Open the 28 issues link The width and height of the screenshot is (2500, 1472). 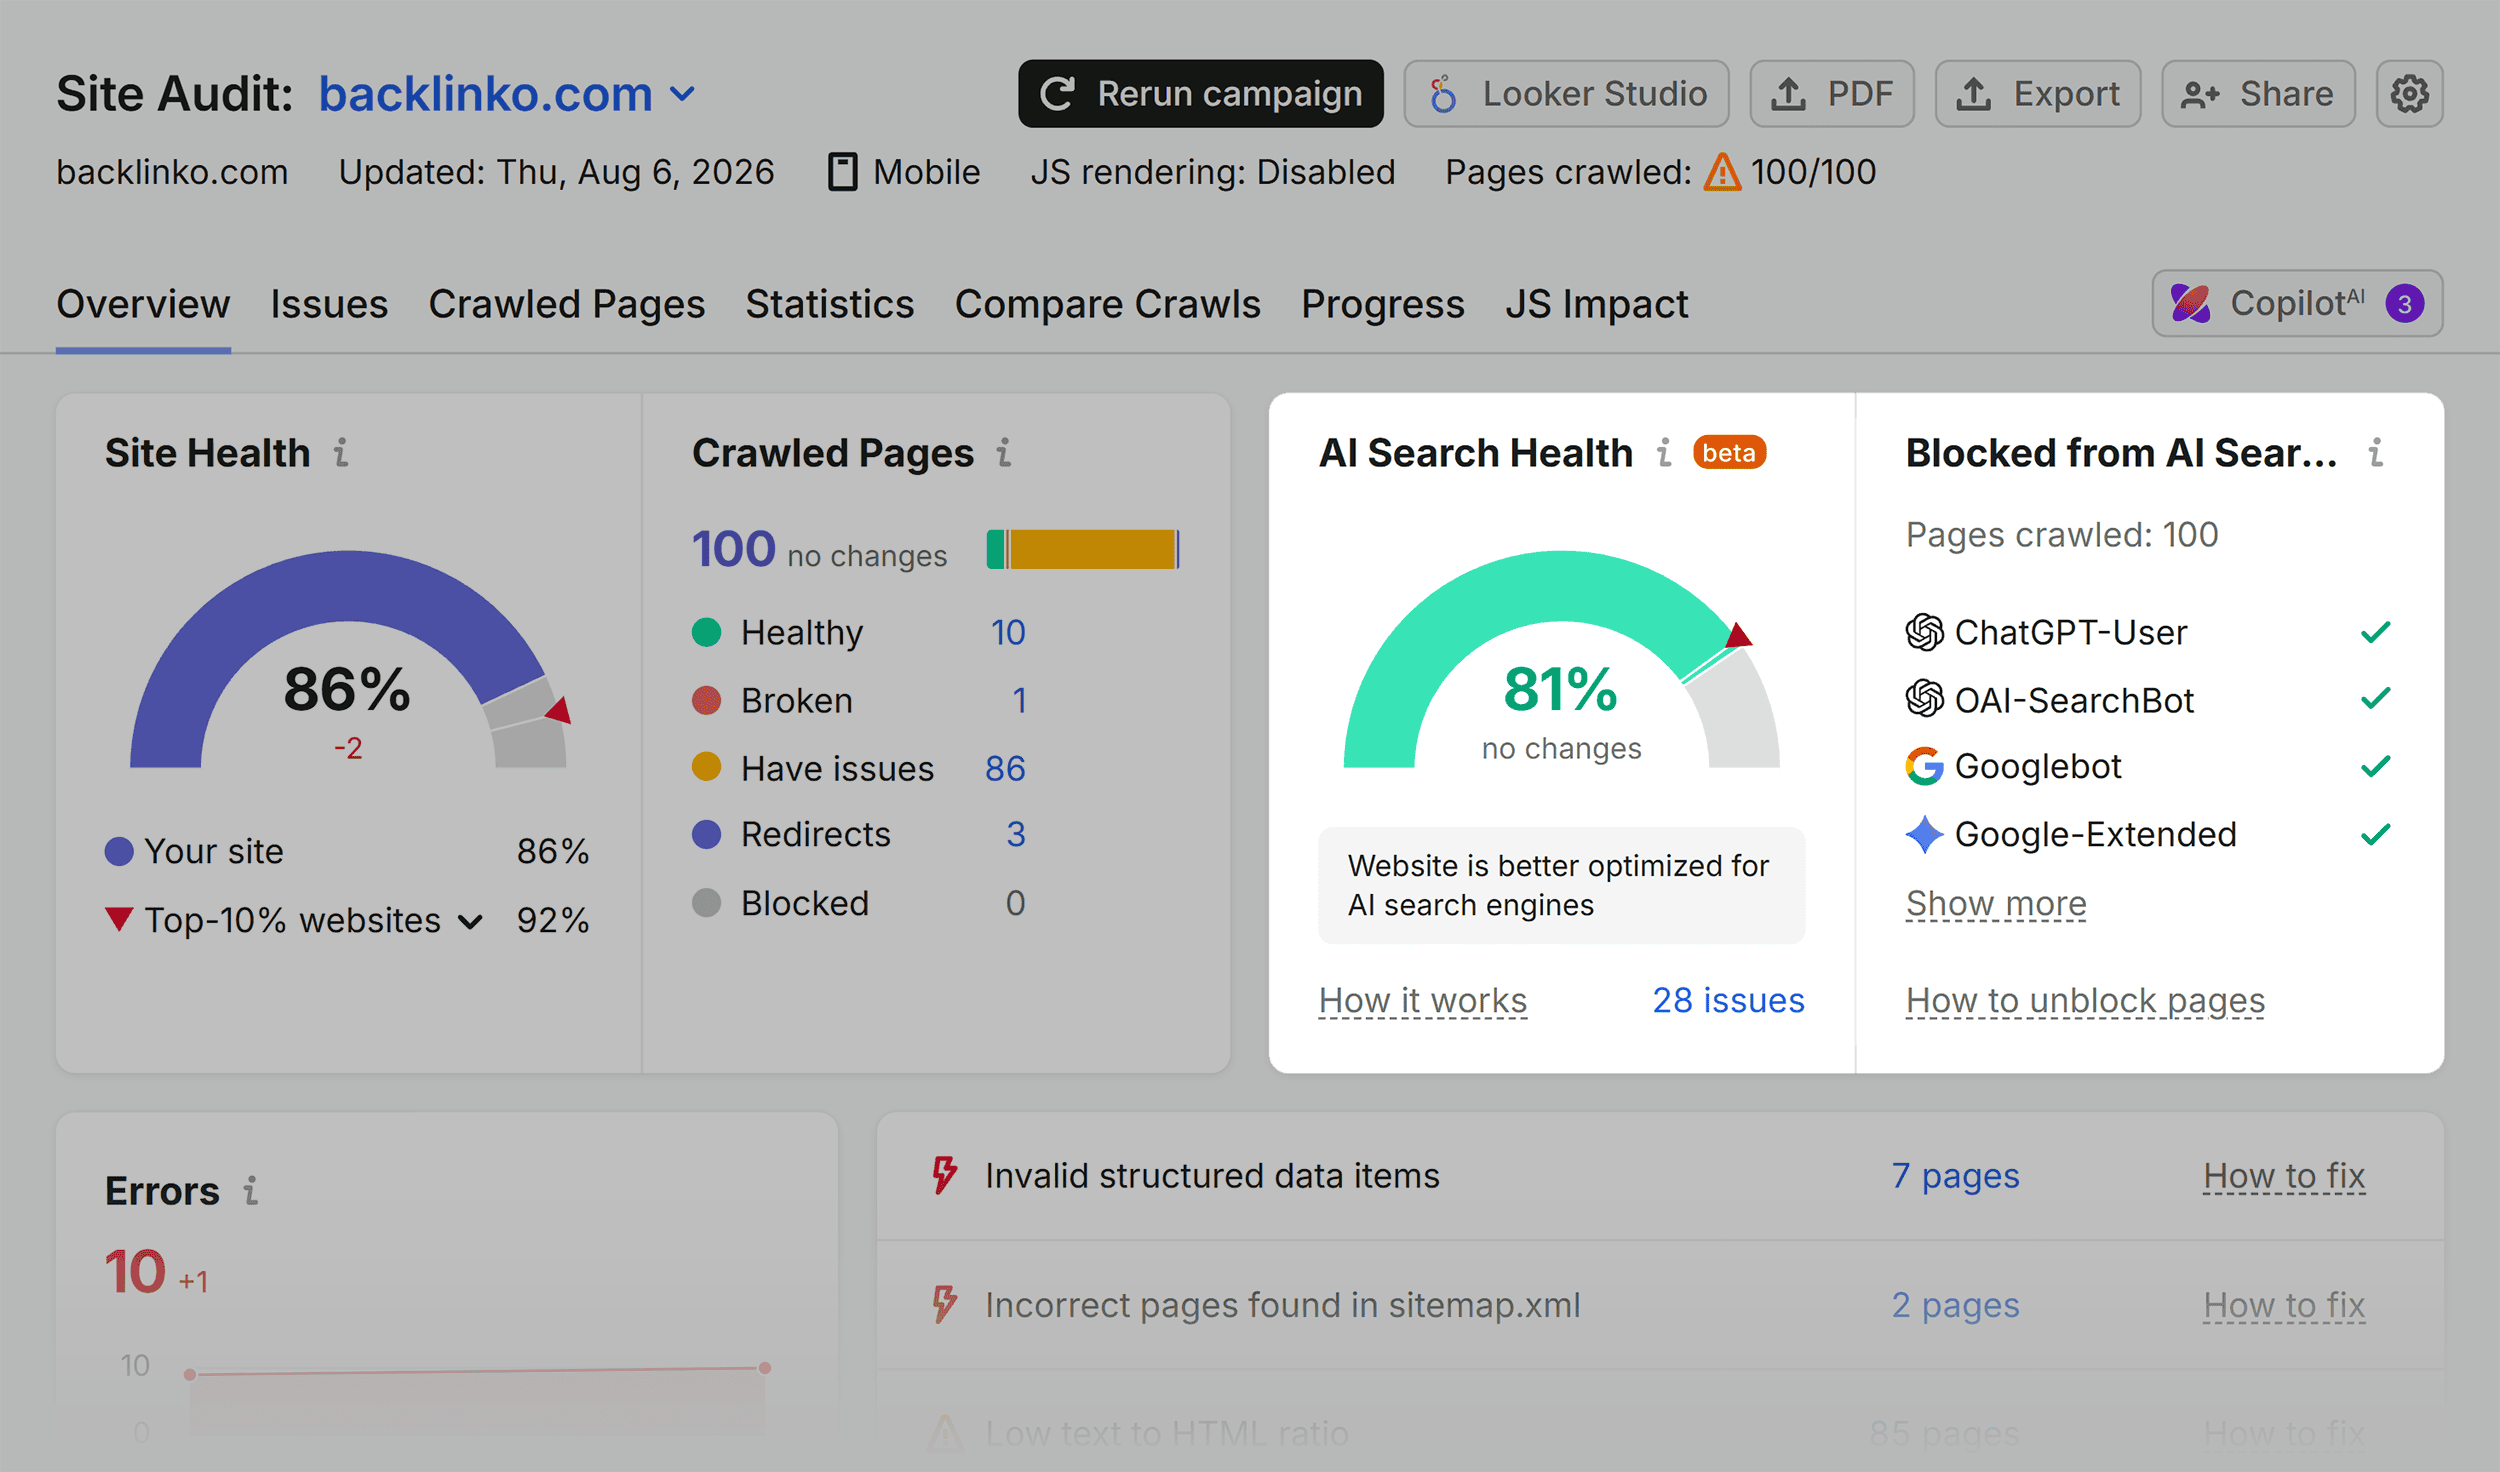[x=1728, y=1000]
